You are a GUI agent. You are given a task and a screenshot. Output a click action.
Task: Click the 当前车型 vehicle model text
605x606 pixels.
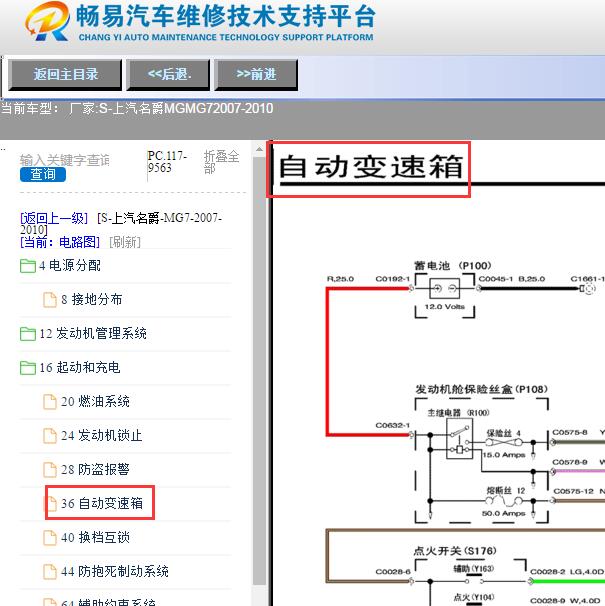click(x=137, y=109)
